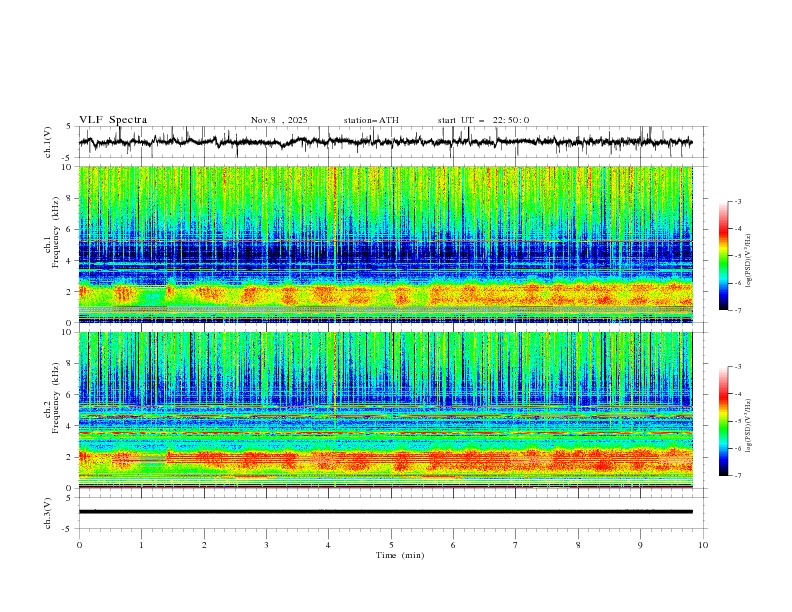
Task: Click the "ch.1(V)" axis label
Action: tap(48, 142)
